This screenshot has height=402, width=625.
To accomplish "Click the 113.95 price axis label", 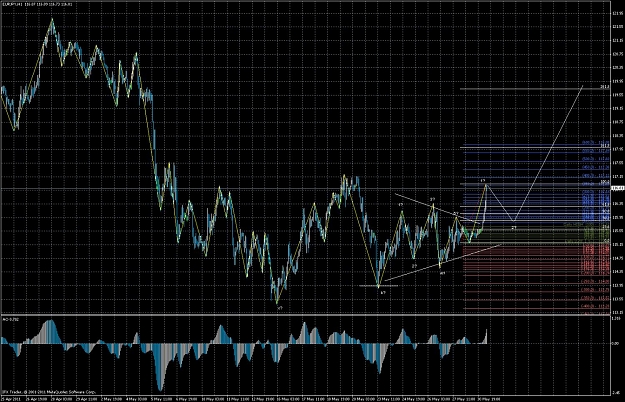I will pyautogui.click(x=617, y=285).
